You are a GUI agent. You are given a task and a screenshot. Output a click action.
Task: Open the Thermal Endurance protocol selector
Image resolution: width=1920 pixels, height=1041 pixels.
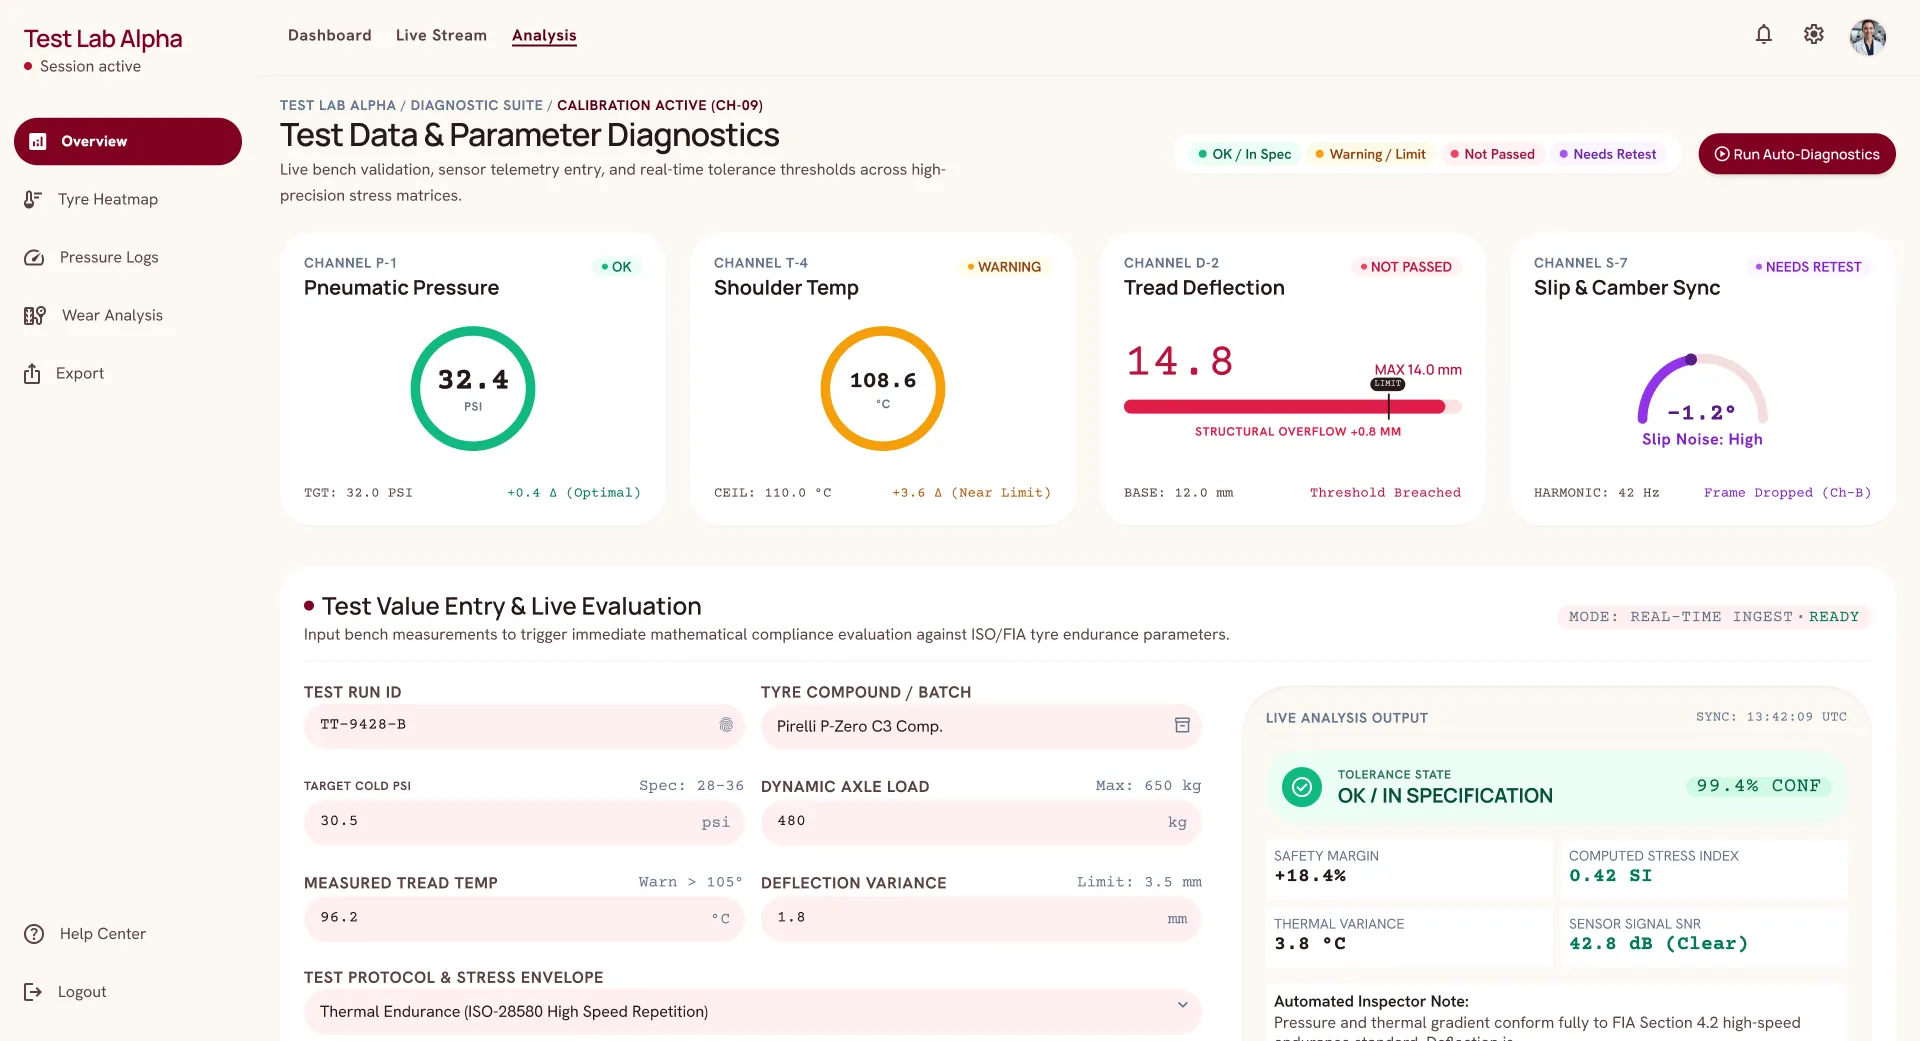(753, 1012)
